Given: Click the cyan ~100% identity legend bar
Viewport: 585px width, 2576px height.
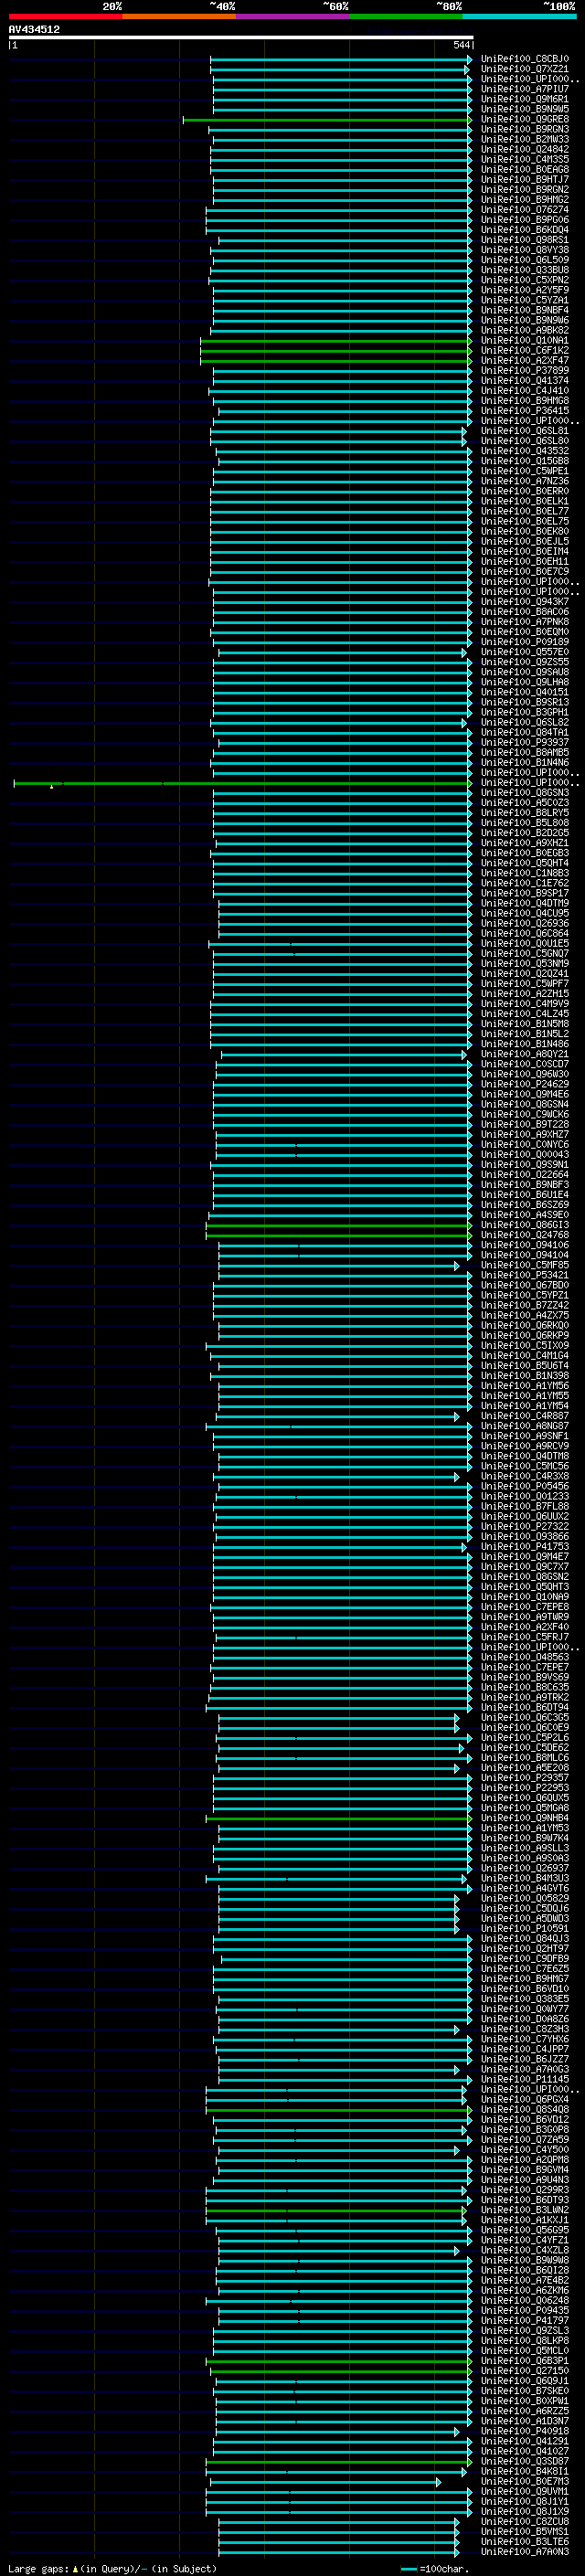Looking at the screenshot, I should [x=520, y=17].
